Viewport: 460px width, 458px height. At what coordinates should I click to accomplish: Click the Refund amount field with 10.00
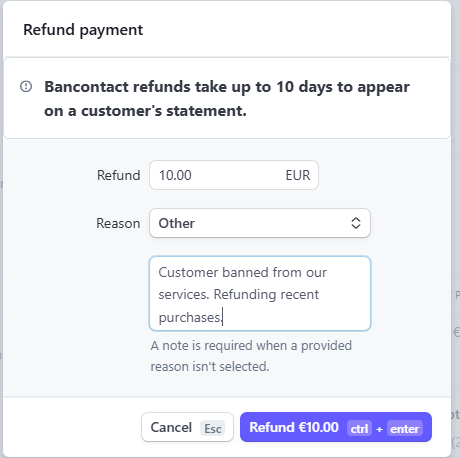coord(234,175)
